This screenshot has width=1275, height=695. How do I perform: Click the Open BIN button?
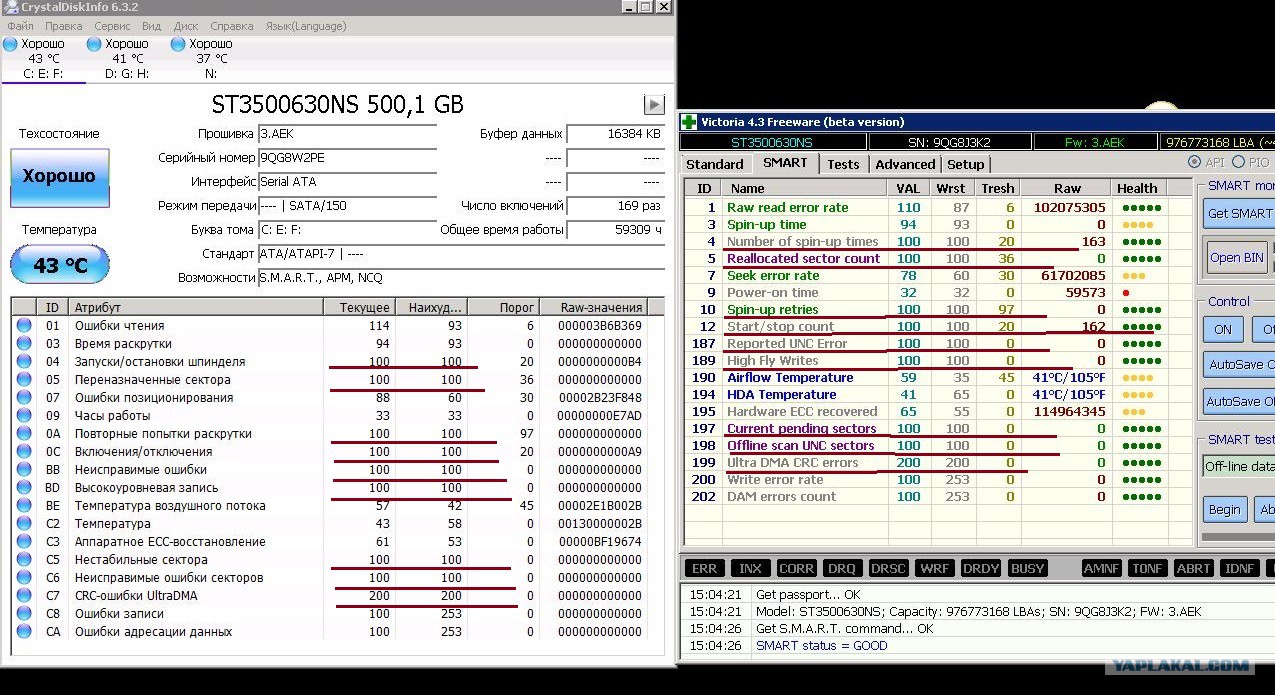(1238, 257)
